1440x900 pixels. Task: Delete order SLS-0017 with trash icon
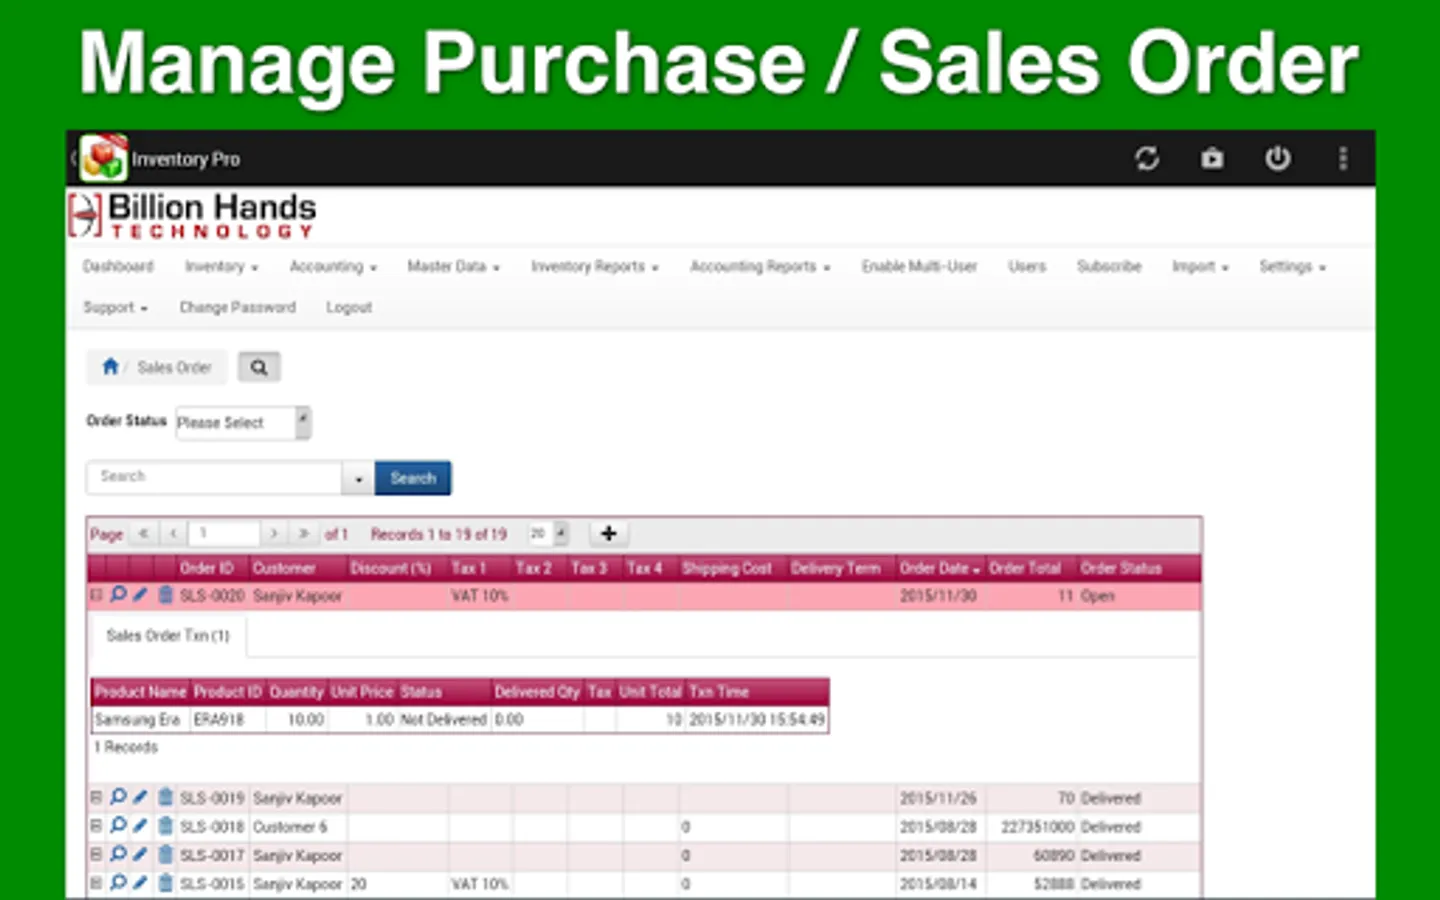tap(165, 854)
